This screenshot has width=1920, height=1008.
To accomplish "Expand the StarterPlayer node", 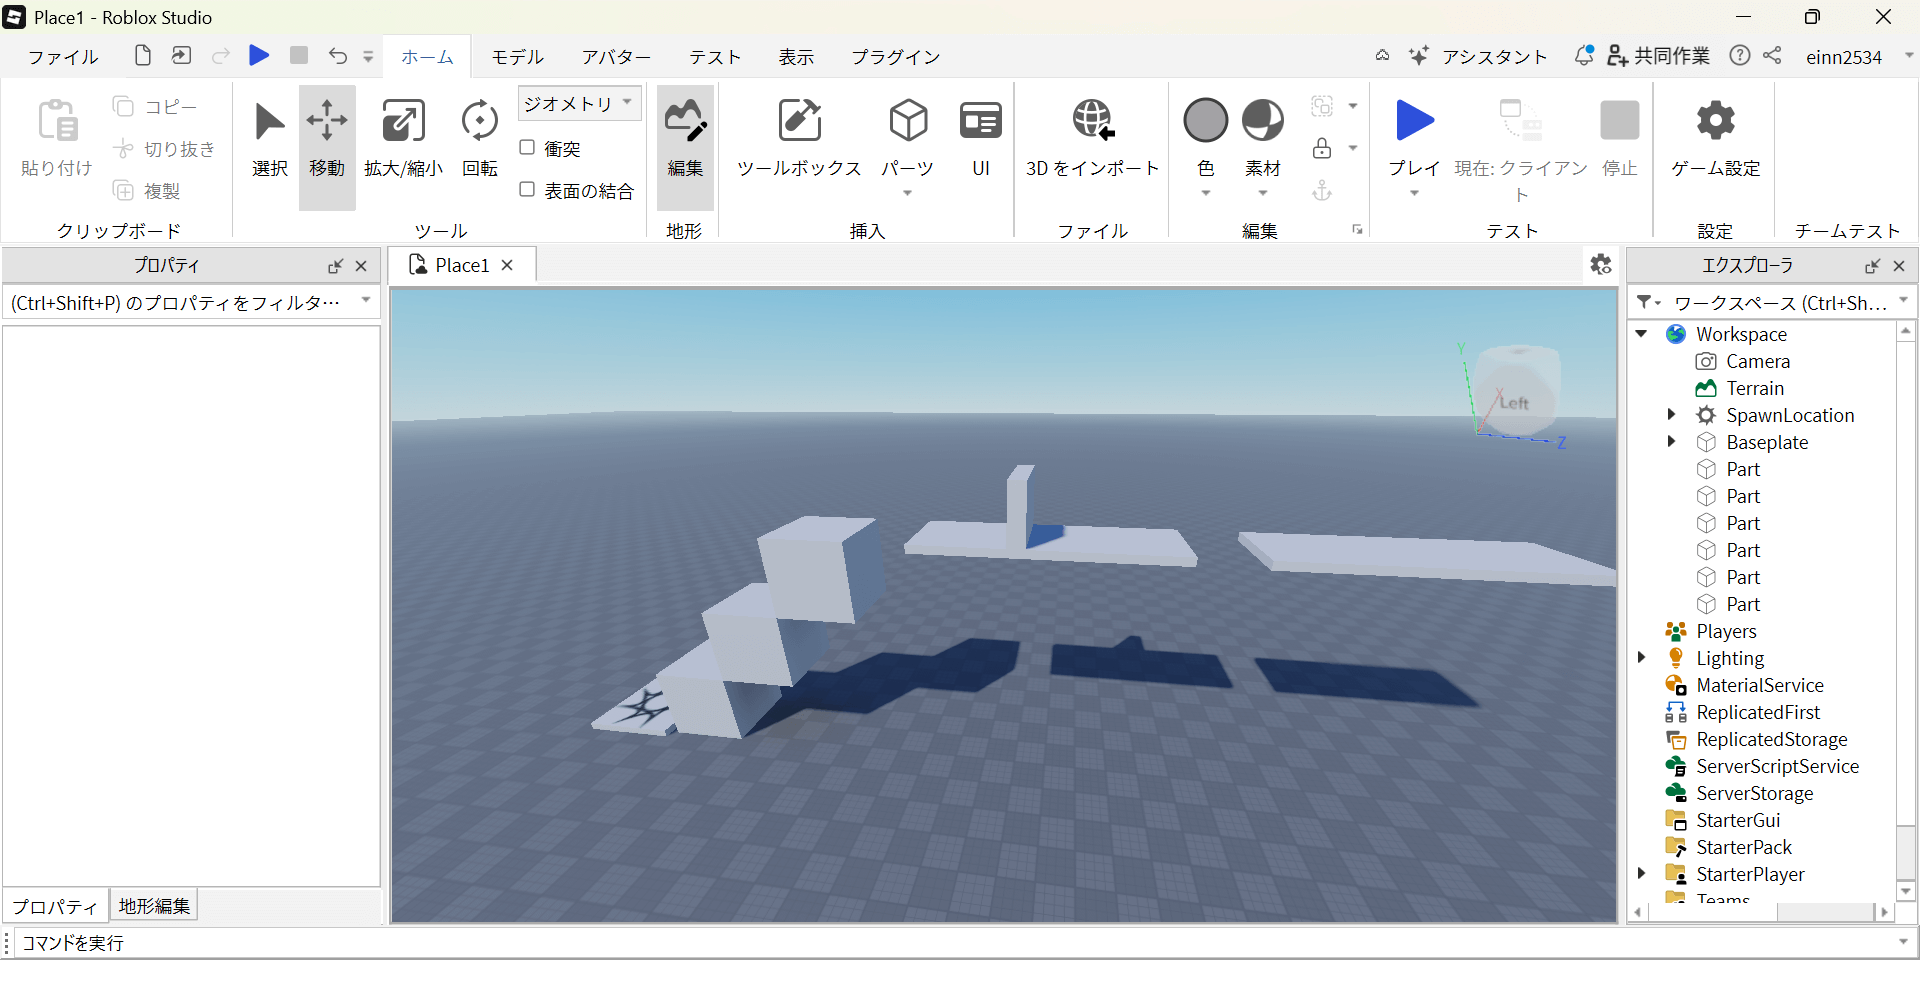I will point(1642,873).
